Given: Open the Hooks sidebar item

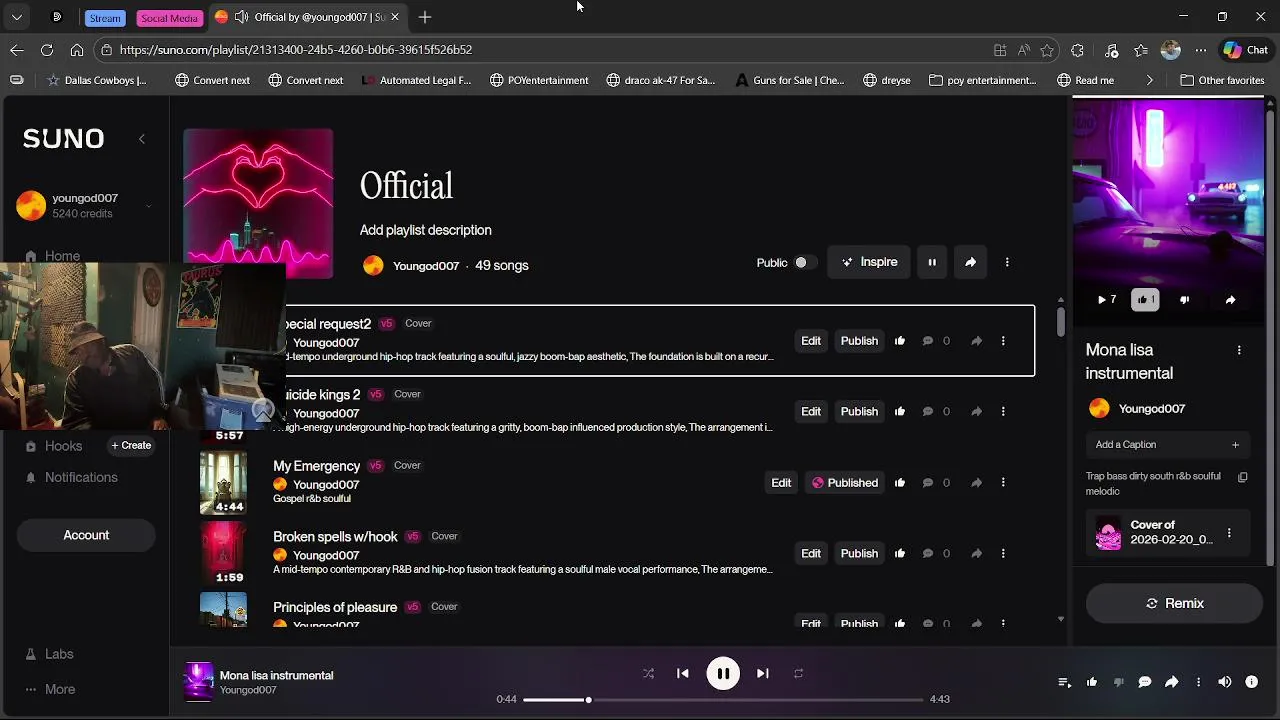Looking at the screenshot, I should (63, 446).
